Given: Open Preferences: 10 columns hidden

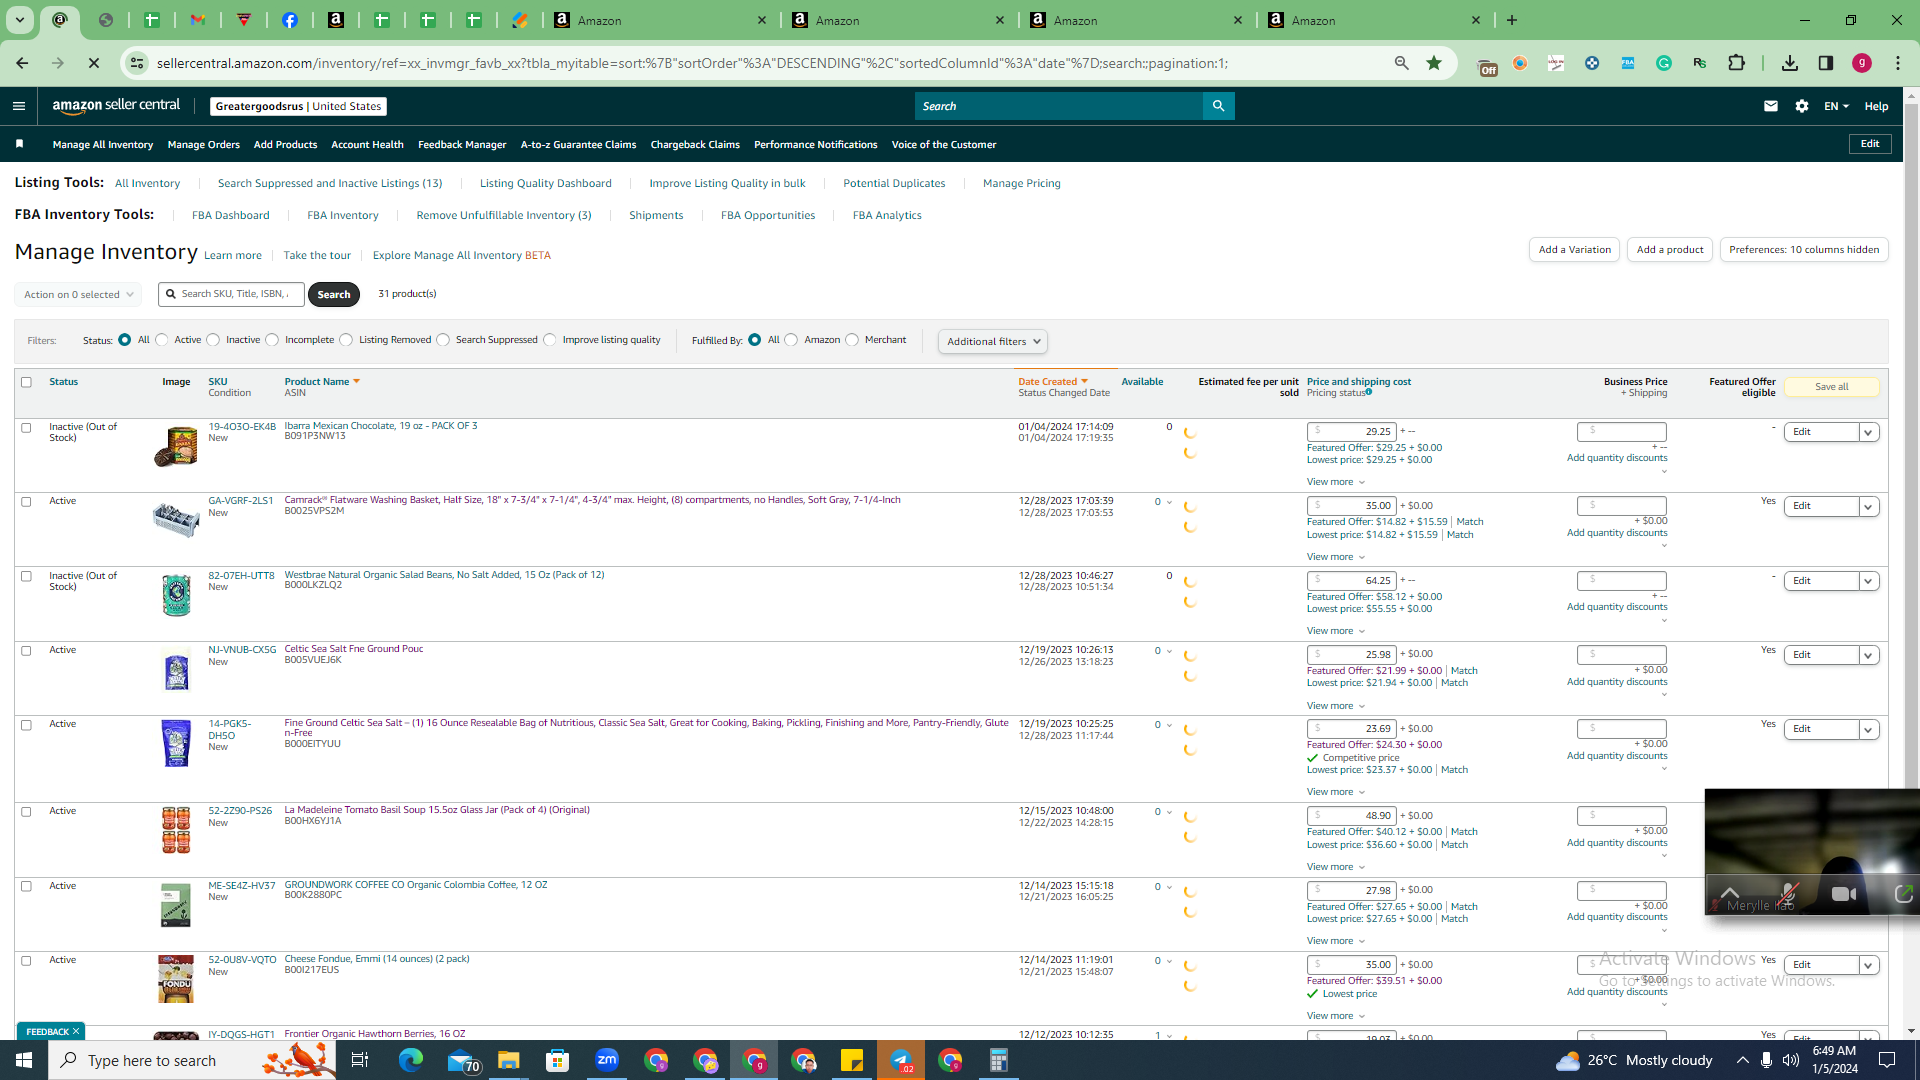Looking at the screenshot, I should click(1804, 250).
